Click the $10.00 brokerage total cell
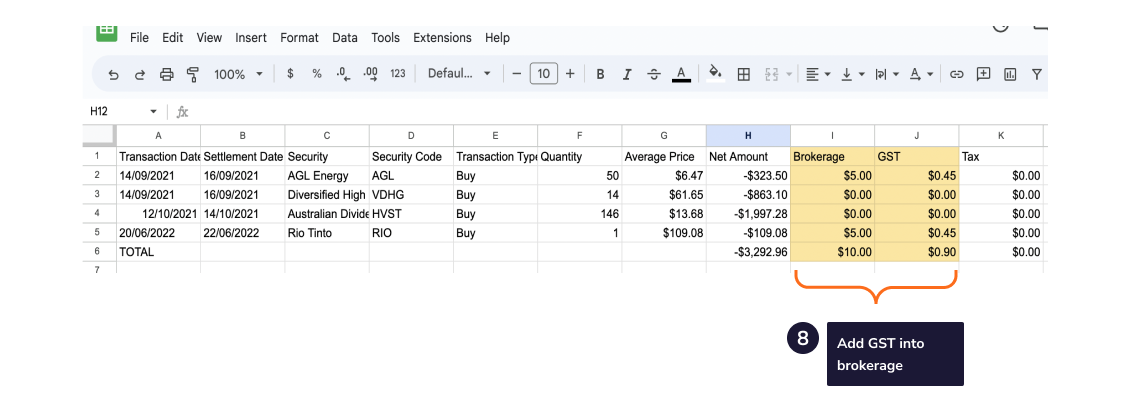1136x415 pixels. pos(832,252)
